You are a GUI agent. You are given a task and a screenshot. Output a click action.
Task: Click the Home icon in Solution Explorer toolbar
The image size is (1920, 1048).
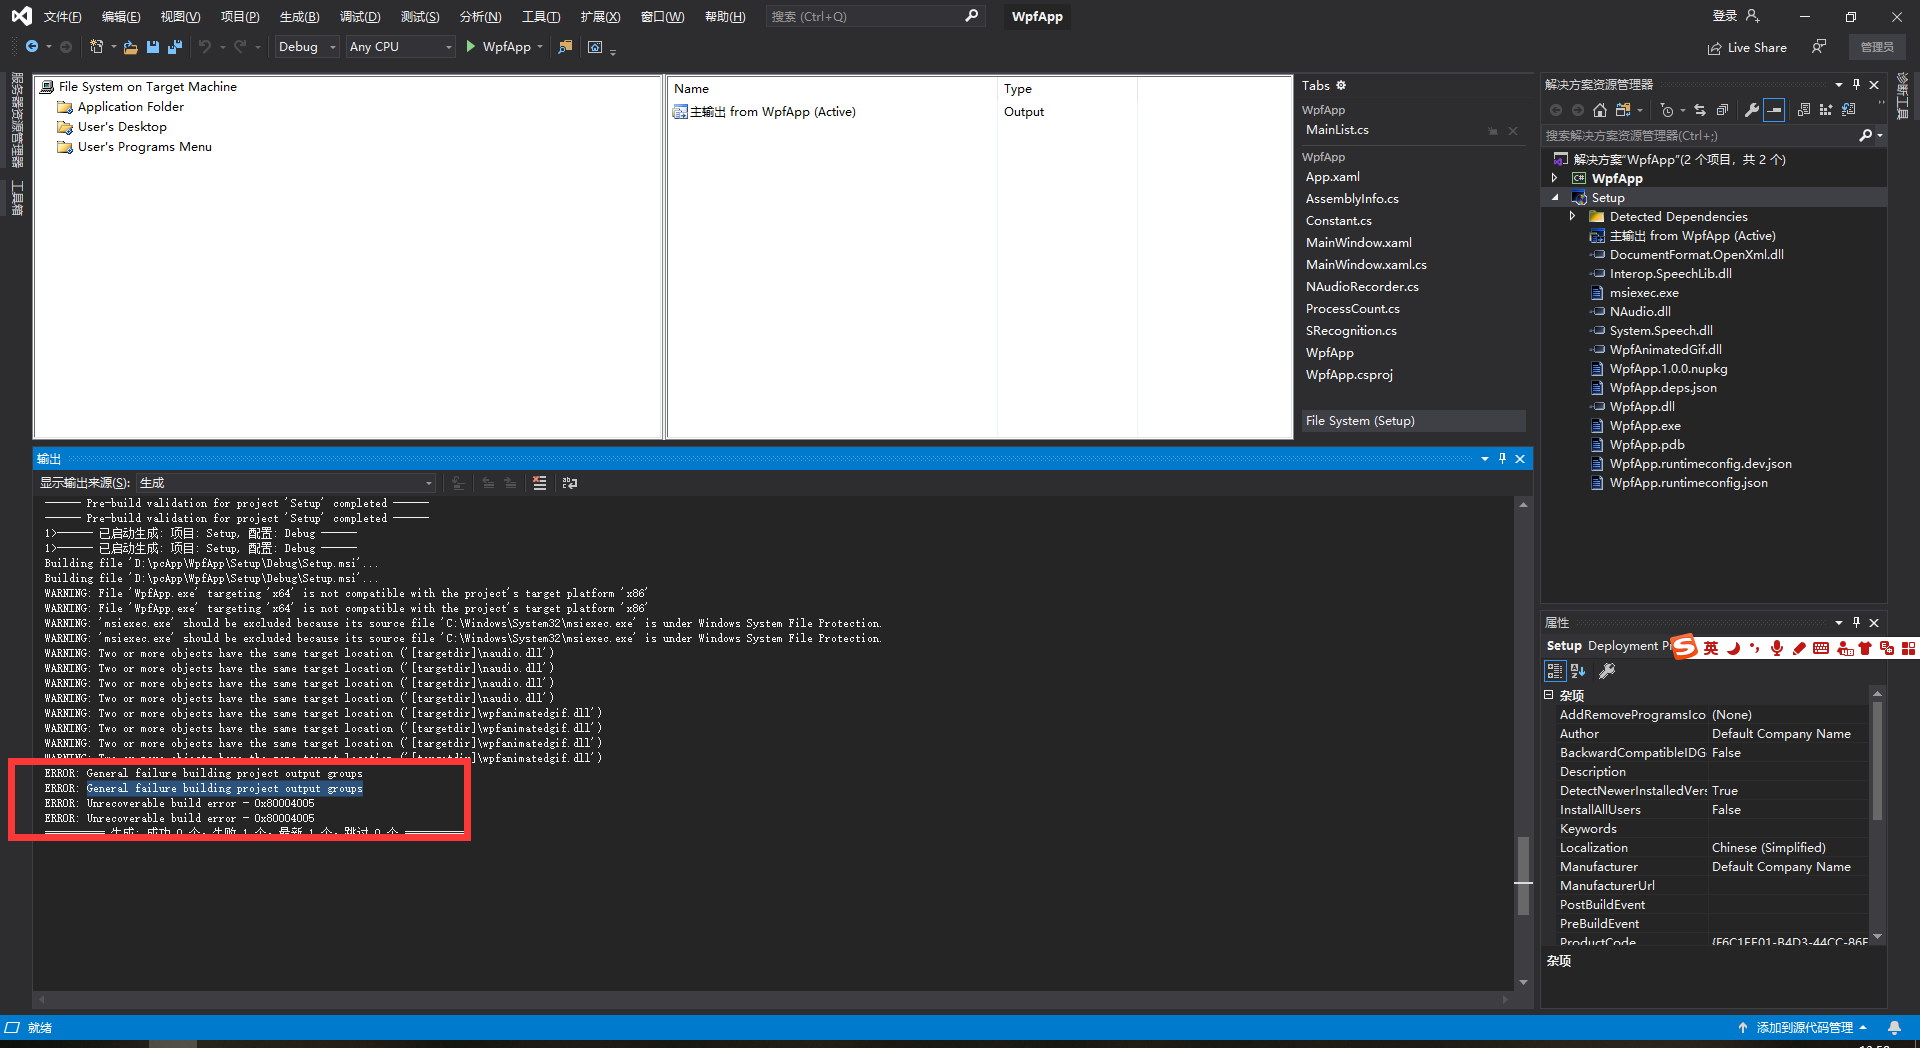click(x=1600, y=110)
